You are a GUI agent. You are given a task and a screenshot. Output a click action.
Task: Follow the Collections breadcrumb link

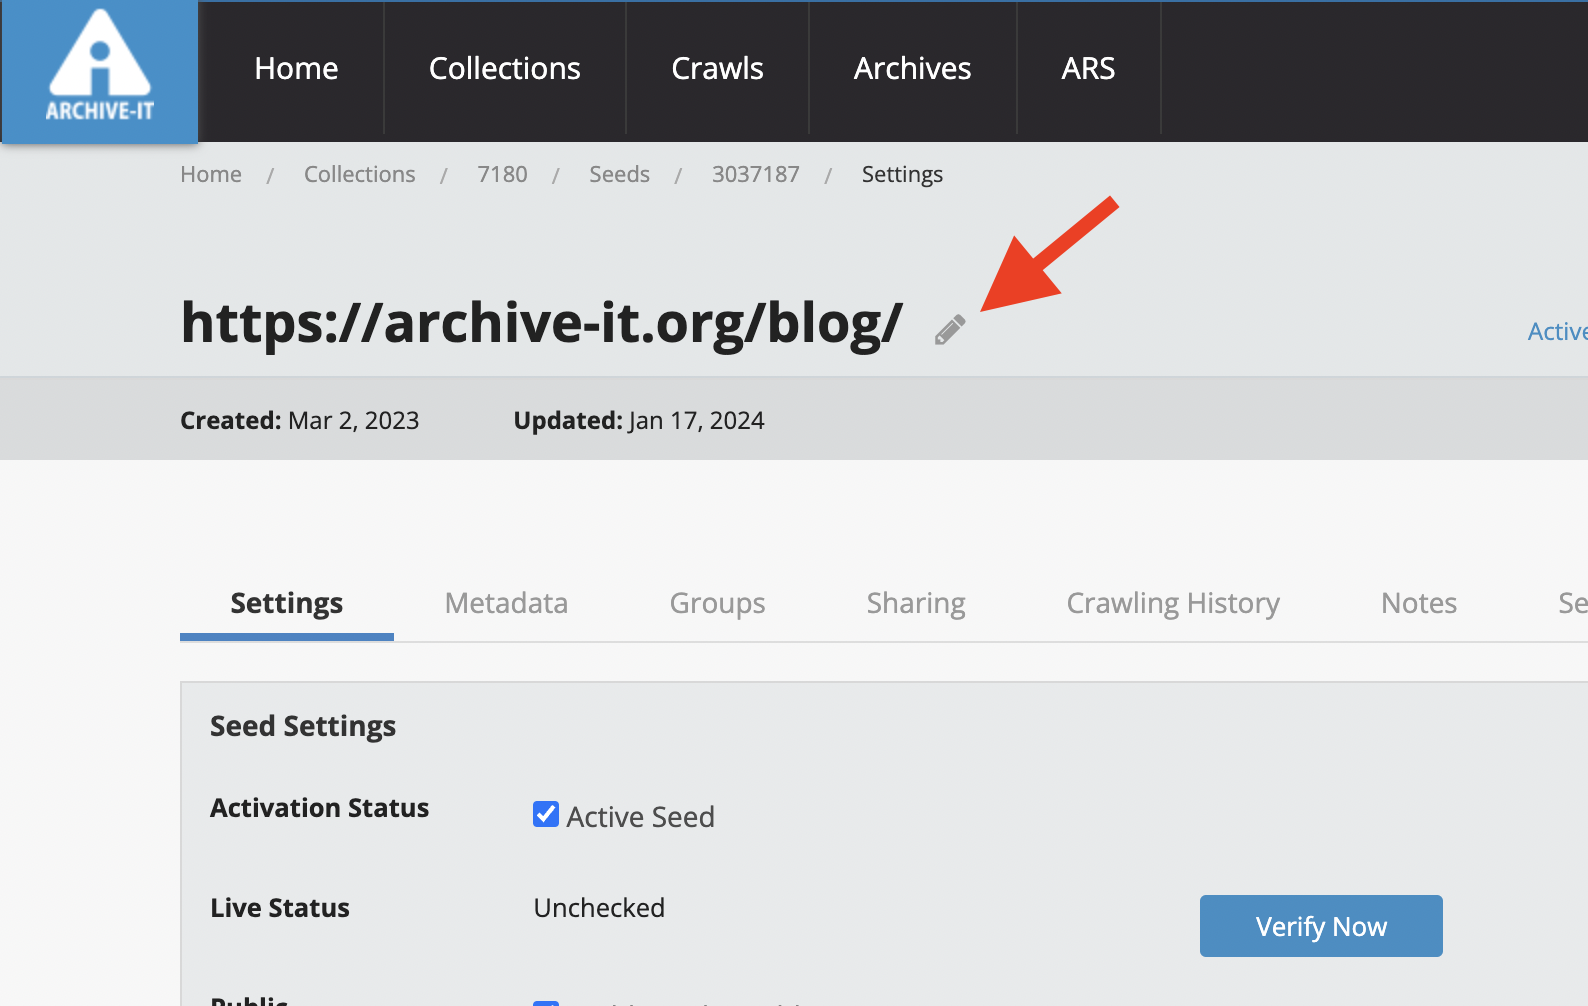[x=359, y=174]
